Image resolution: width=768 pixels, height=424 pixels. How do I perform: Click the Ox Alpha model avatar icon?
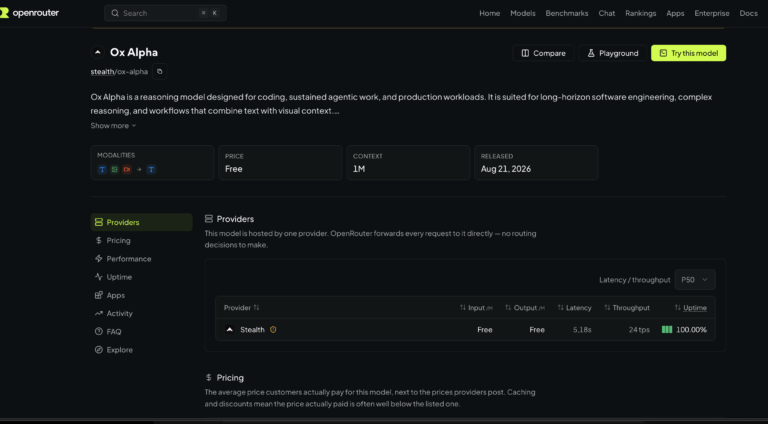pyautogui.click(x=97, y=52)
